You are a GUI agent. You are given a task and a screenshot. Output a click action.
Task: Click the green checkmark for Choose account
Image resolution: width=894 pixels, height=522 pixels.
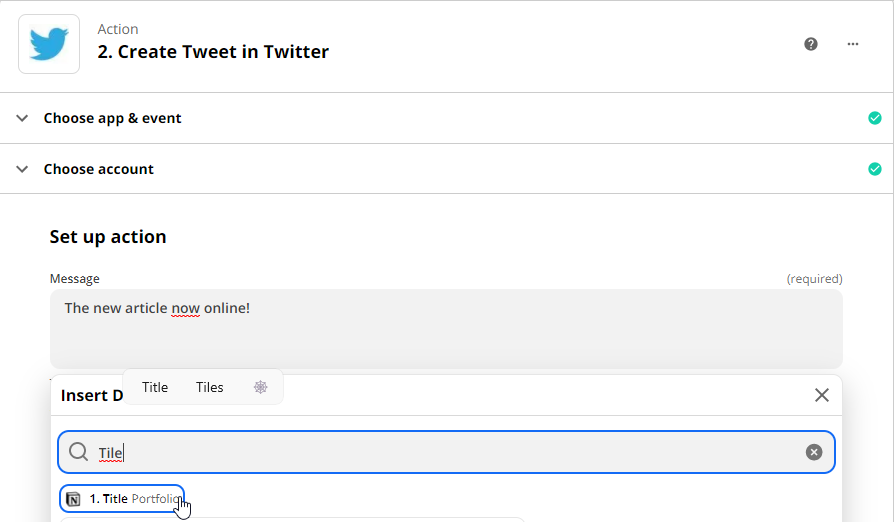click(875, 169)
